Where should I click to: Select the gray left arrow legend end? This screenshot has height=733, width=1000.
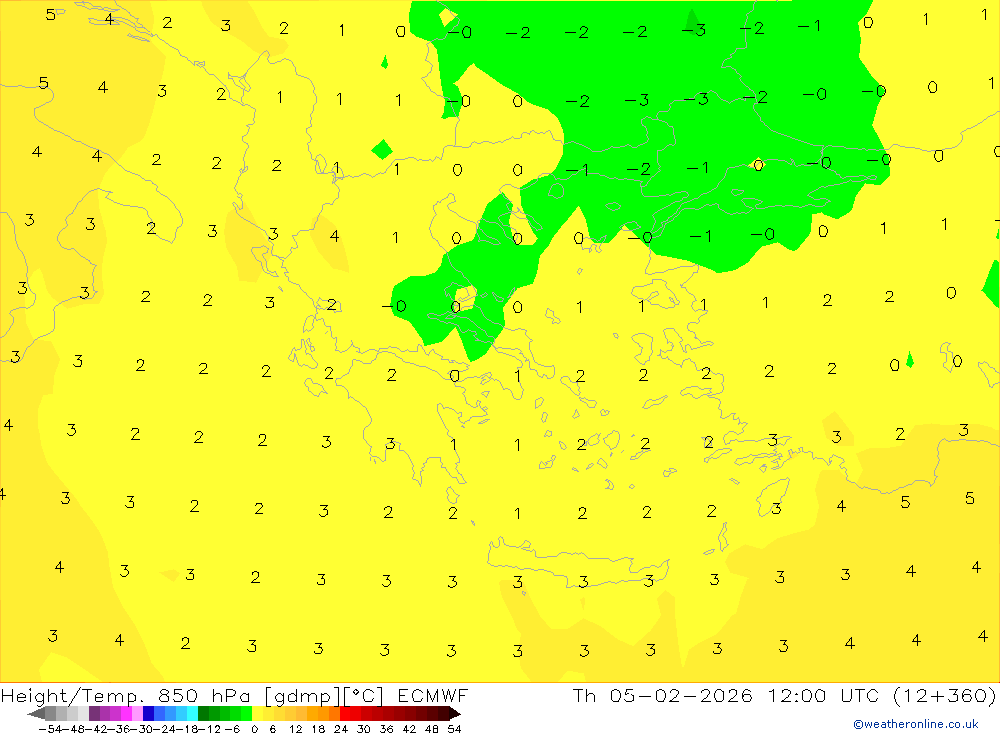pos(37,714)
